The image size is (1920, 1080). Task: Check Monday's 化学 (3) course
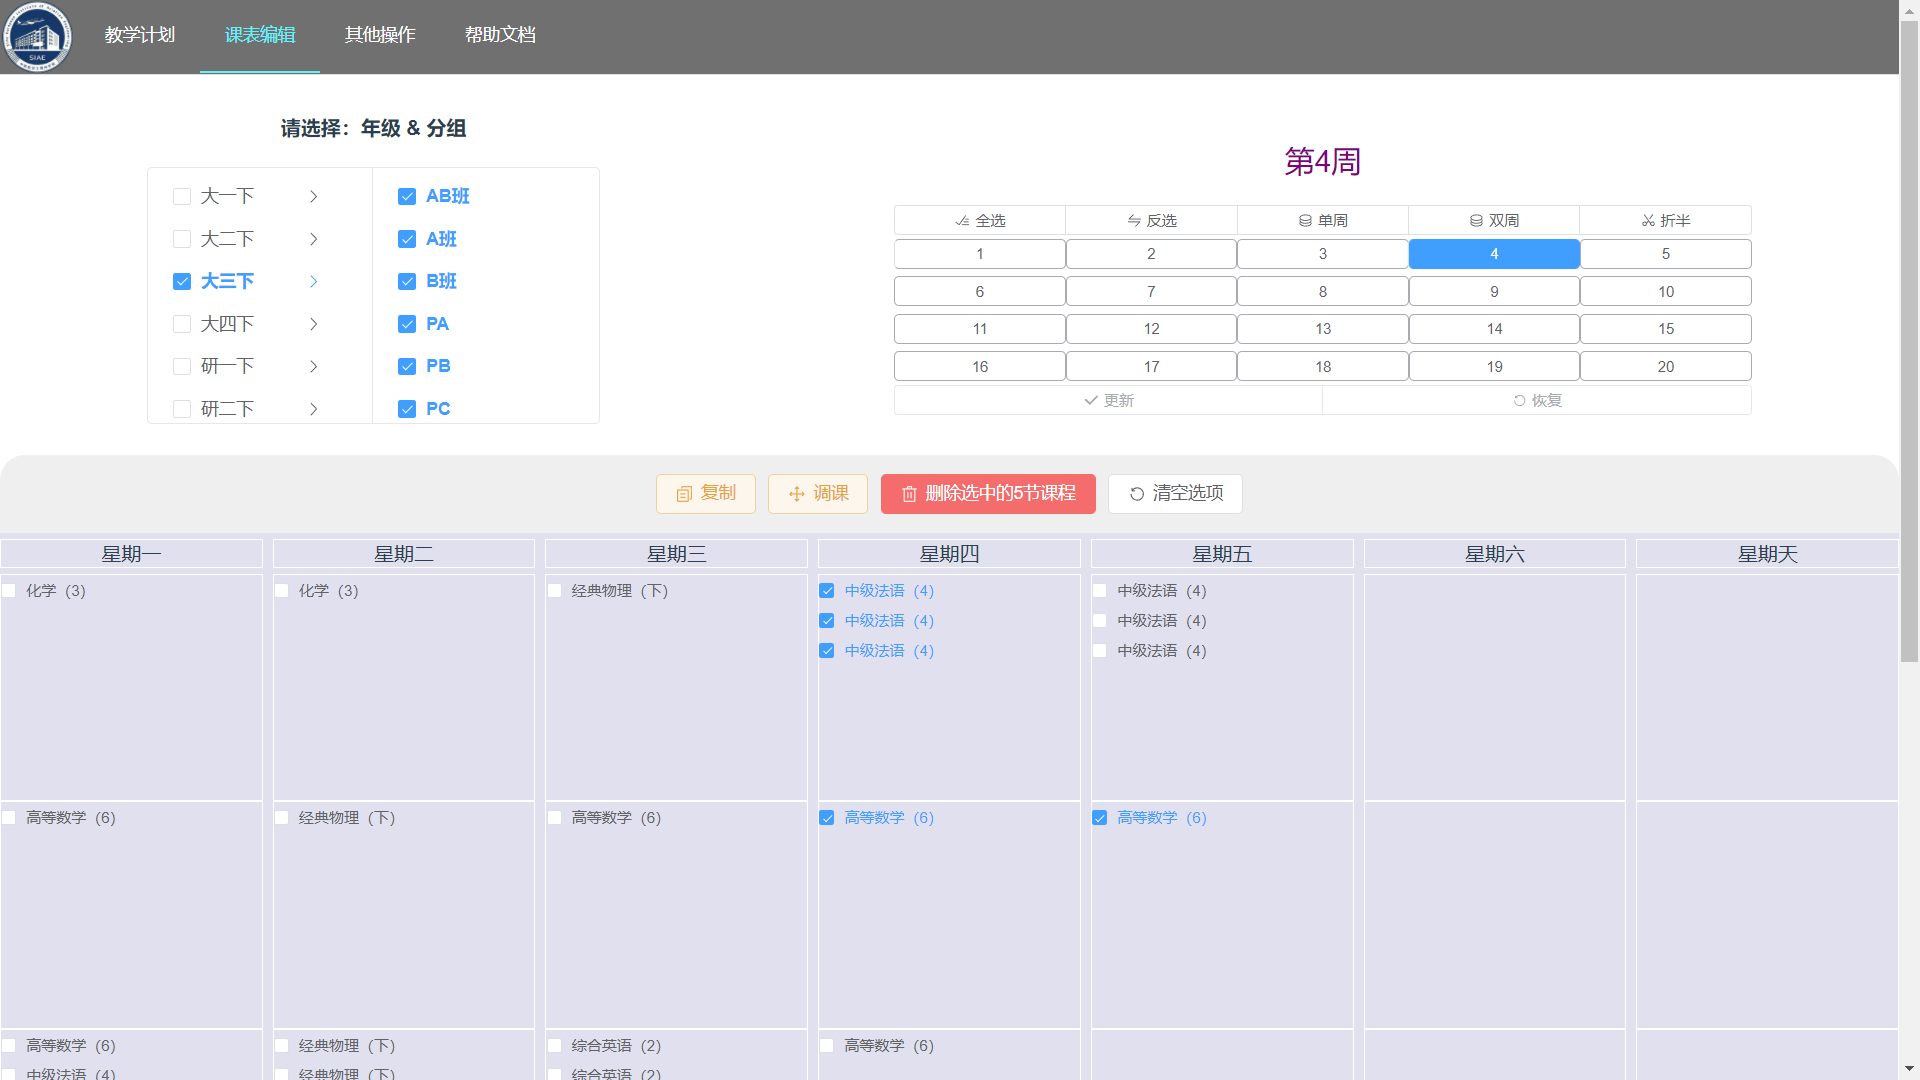pos(9,591)
